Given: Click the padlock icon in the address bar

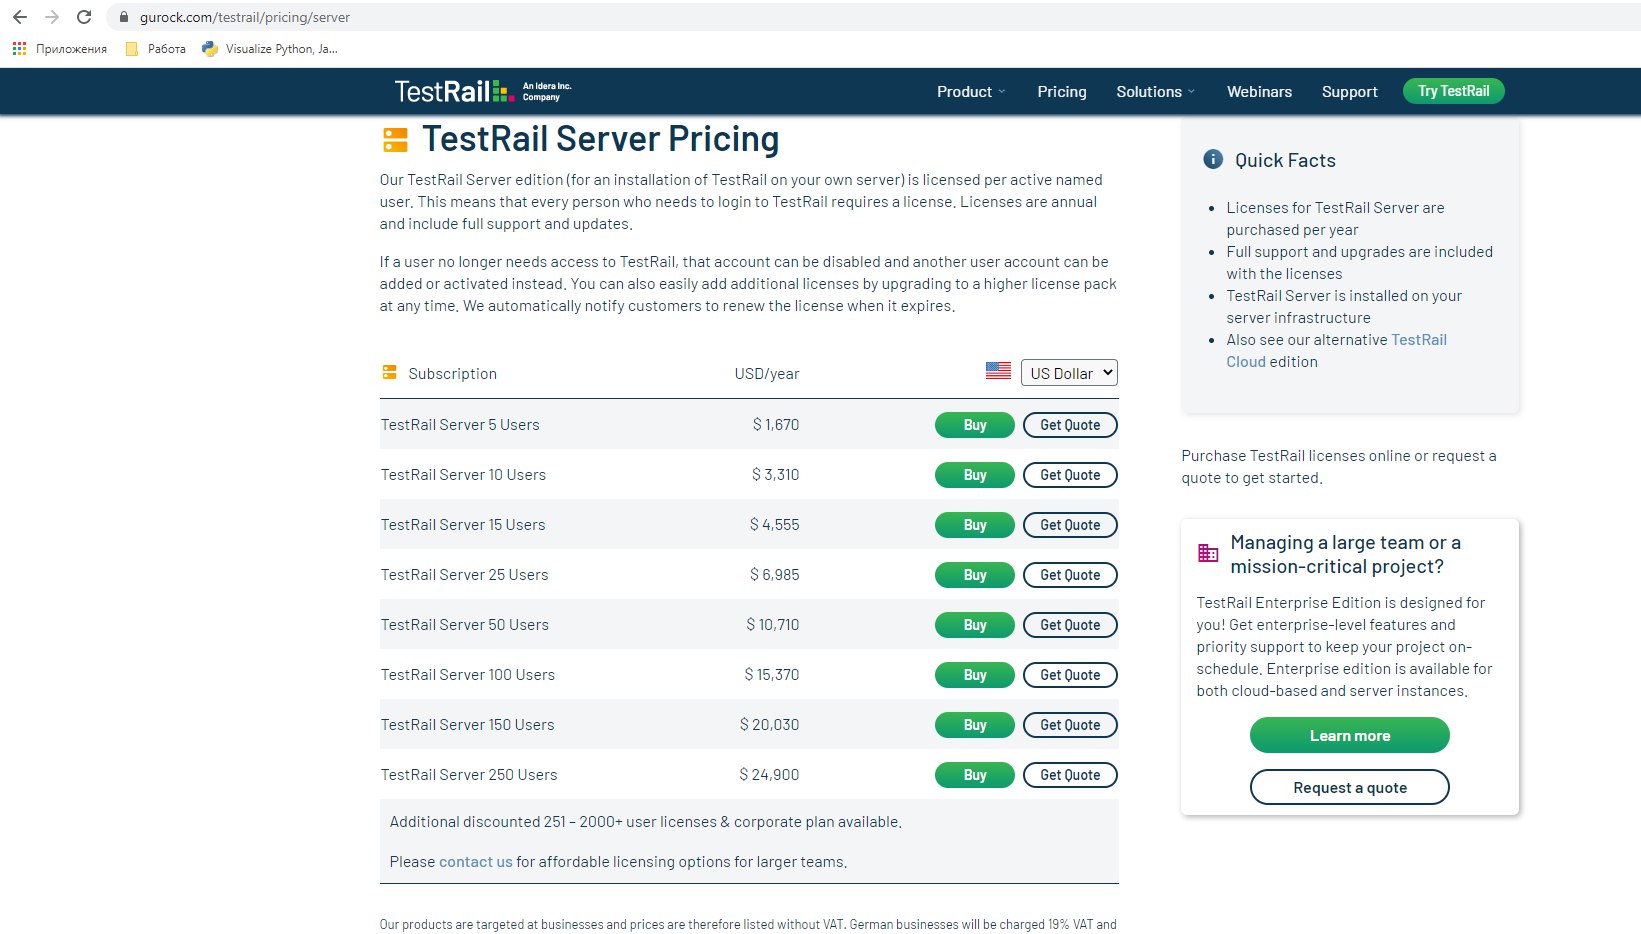Looking at the screenshot, I should pos(124,17).
